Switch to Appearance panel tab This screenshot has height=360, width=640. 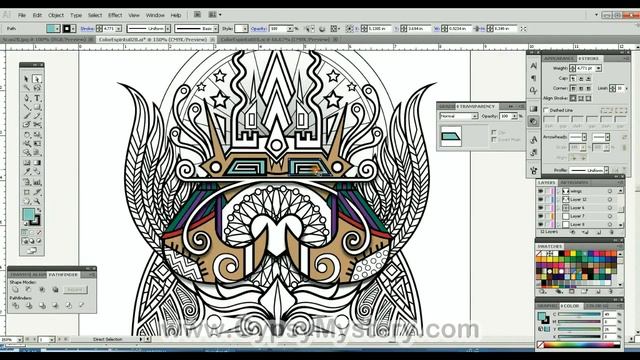point(559,58)
